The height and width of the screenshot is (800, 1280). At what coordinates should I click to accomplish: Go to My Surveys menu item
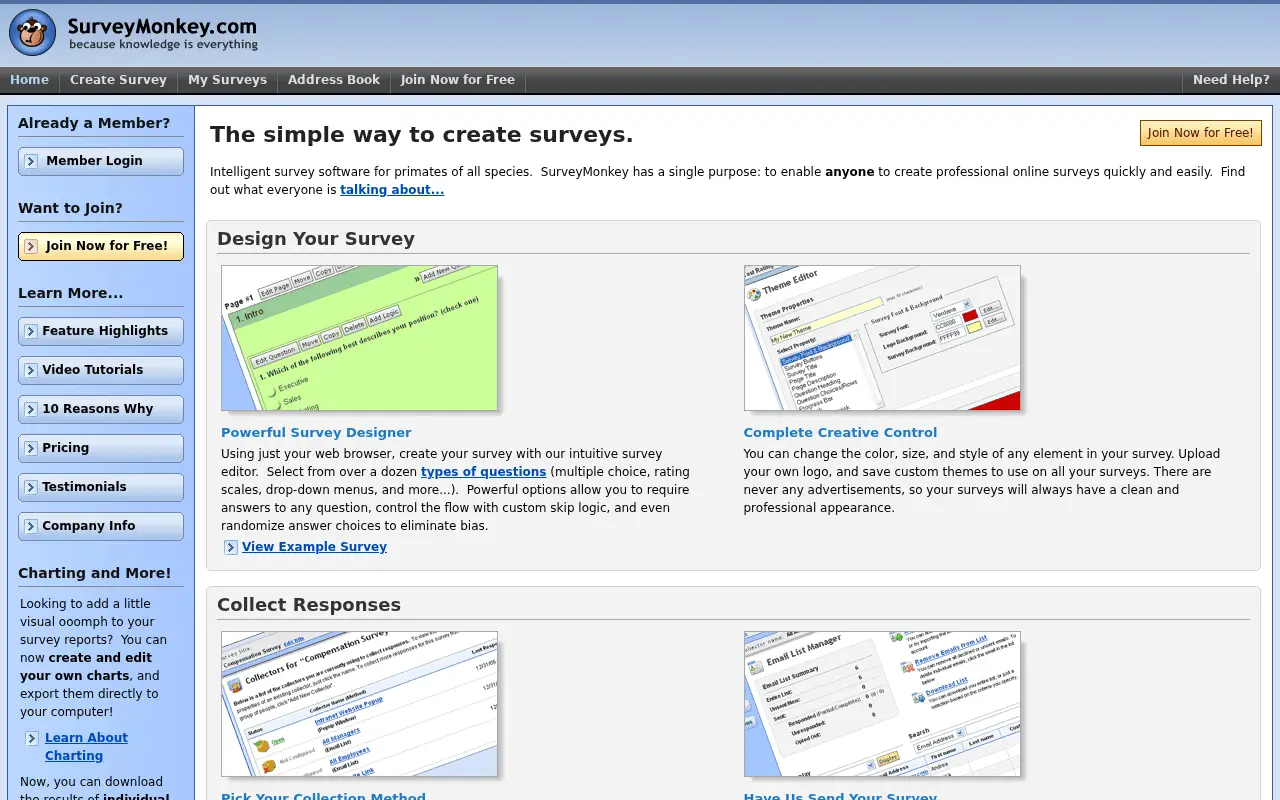click(227, 80)
